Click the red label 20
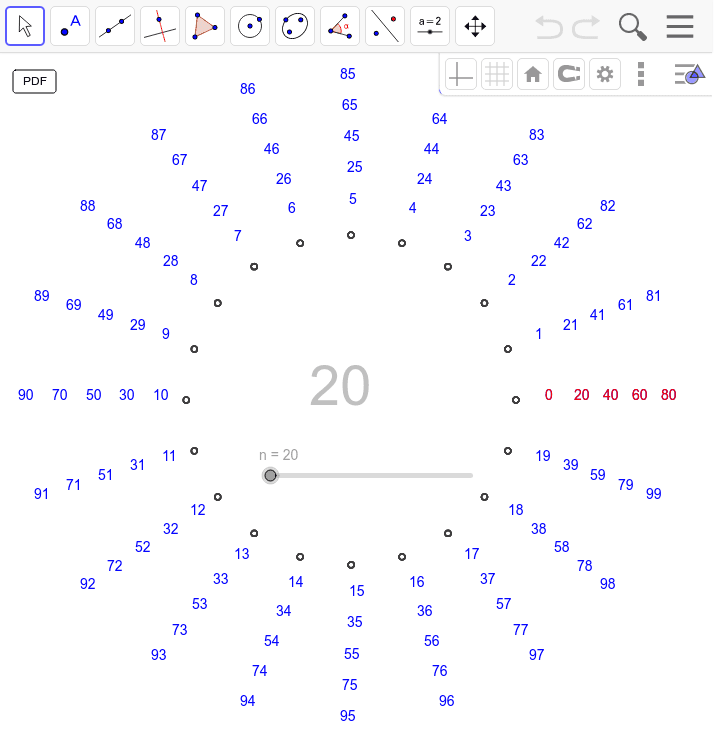 [x=581, y=395]
